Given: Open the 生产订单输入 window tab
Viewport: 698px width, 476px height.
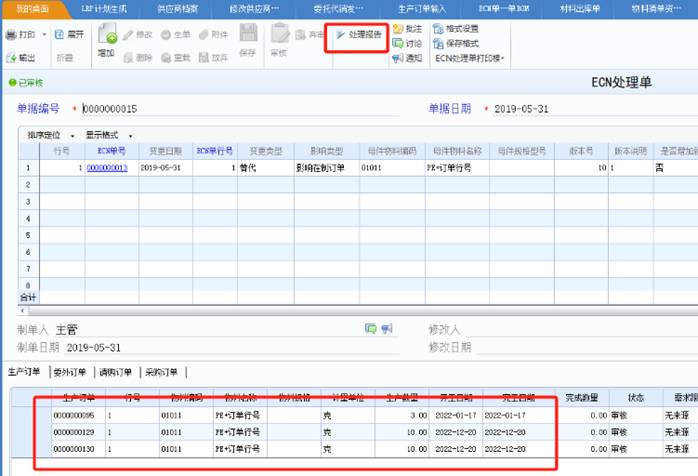Looking at the screenshot, I should [421, 7].
